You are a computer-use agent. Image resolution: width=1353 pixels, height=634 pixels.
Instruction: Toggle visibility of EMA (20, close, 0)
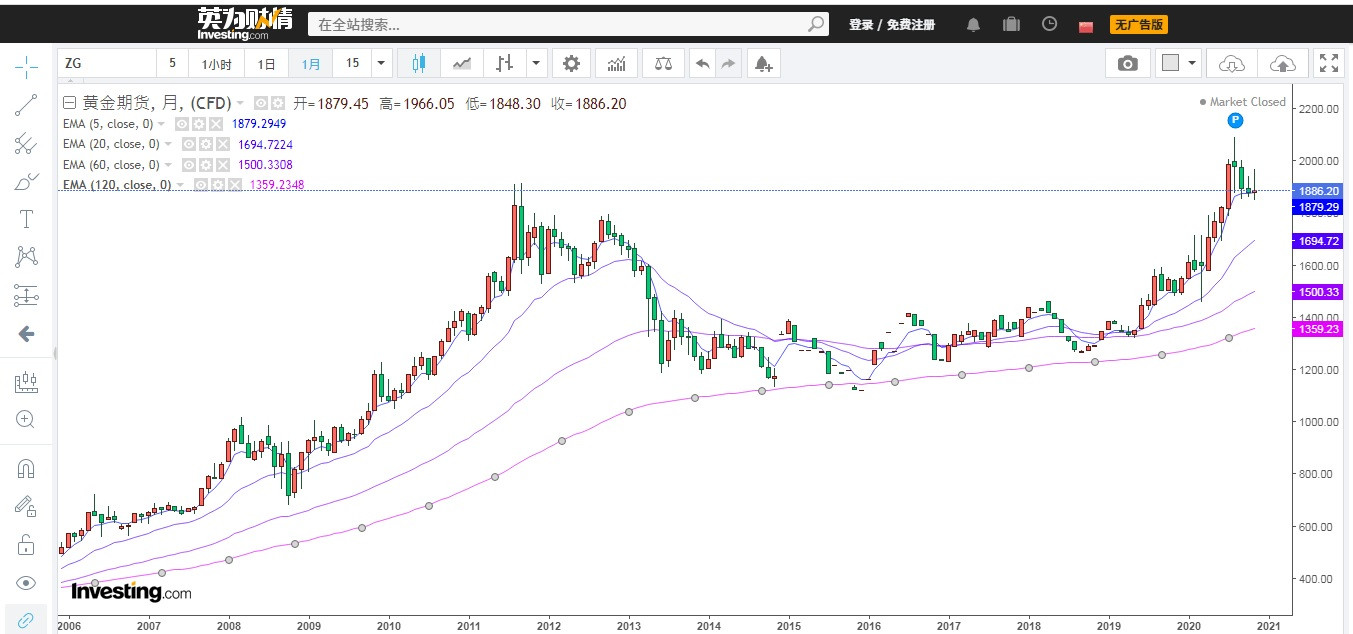[189, 144]
